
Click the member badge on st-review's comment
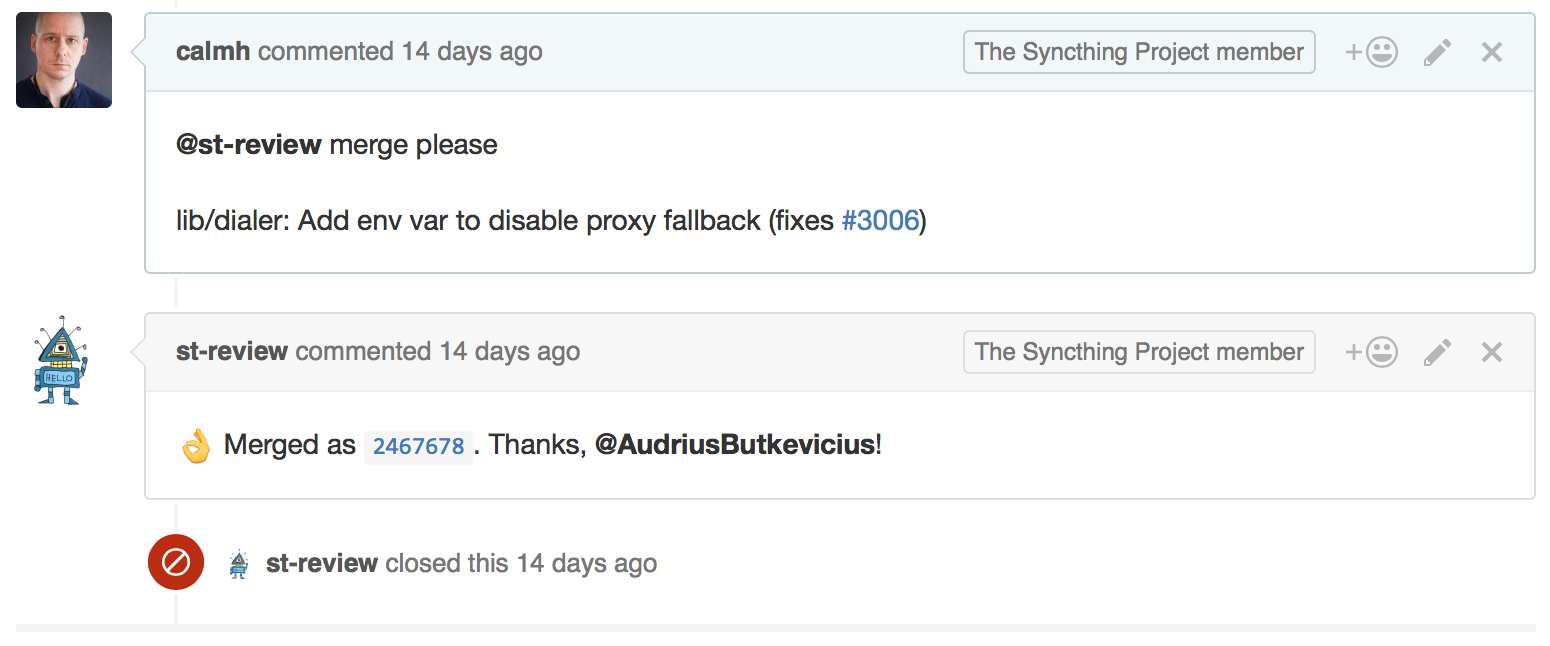point(1139,352)
